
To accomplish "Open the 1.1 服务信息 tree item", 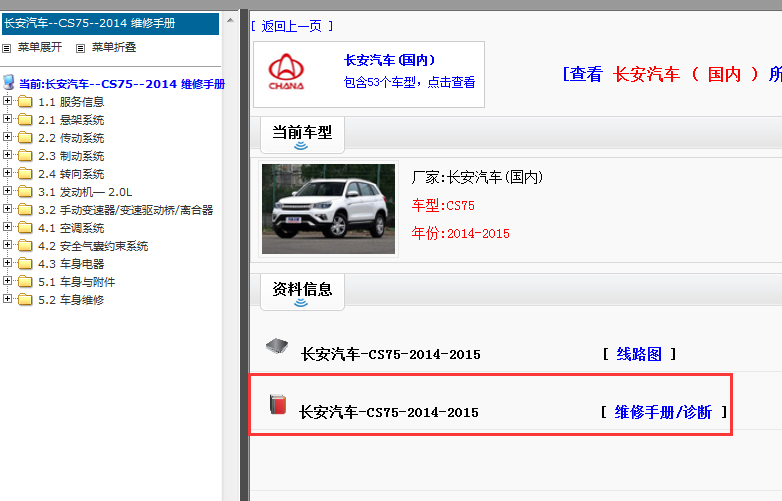I will tap(71, 102).
